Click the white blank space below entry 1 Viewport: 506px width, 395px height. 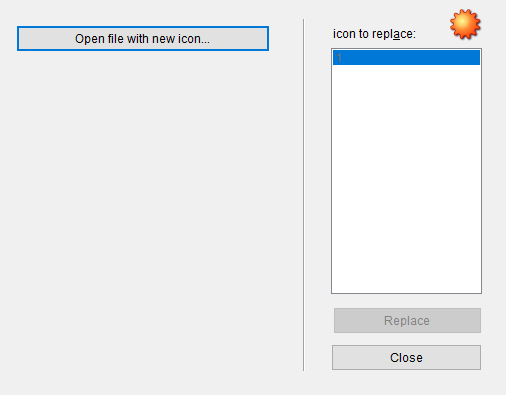(x=406, y=178)
